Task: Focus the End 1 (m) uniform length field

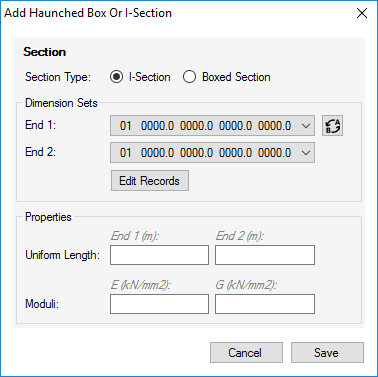Action: [x=159, y=255]
